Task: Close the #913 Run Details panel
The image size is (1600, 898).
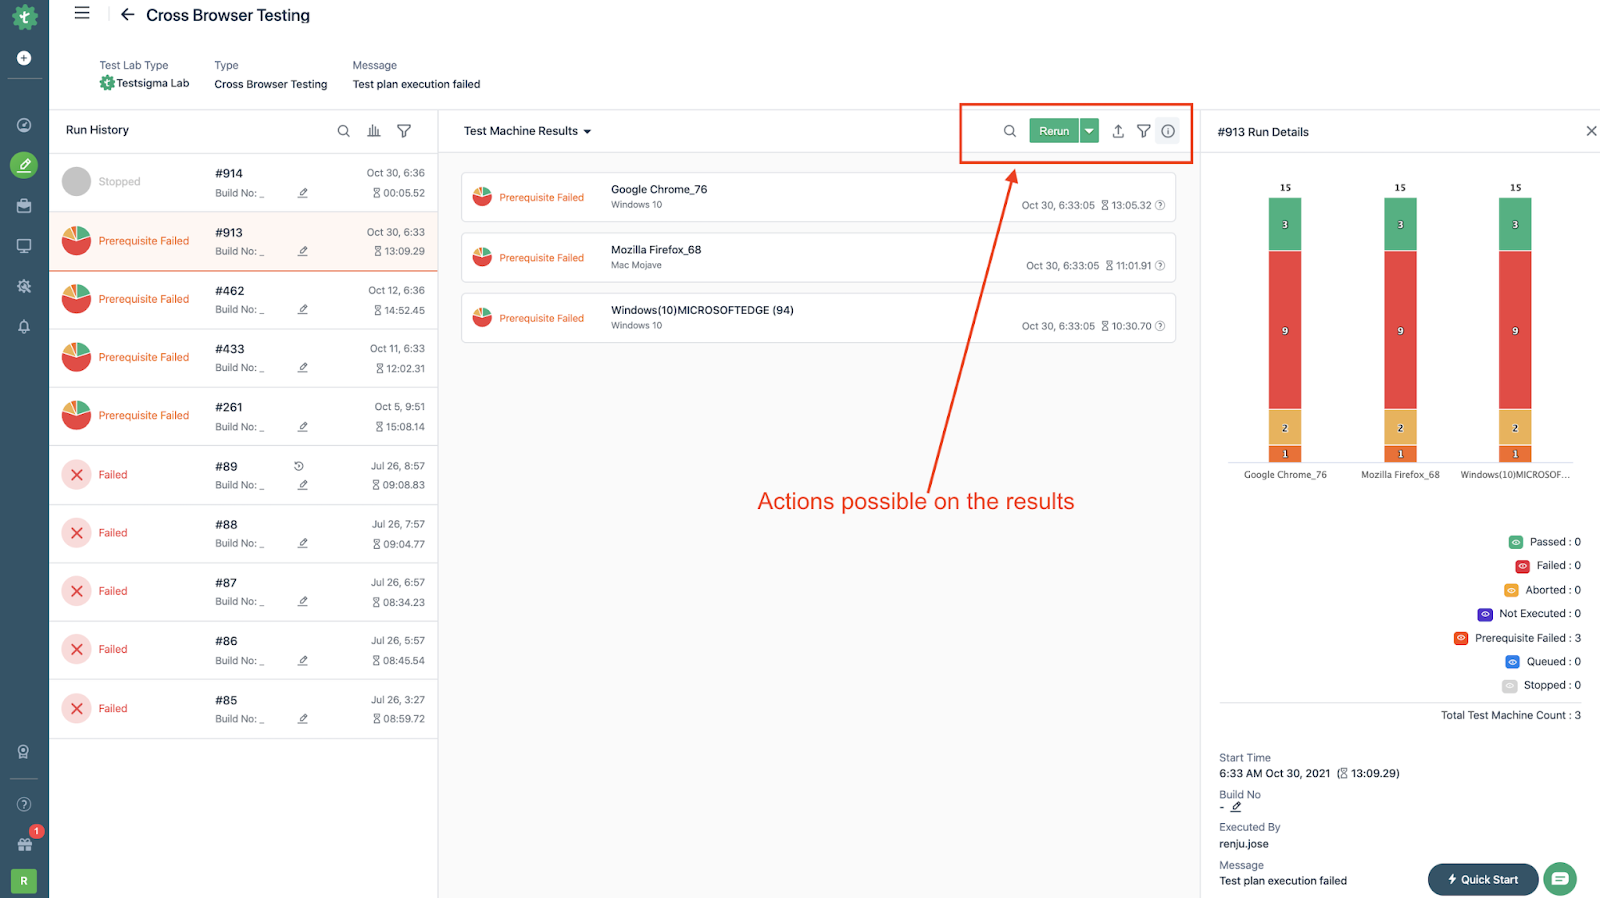Action: click(x=1591, y=131)
